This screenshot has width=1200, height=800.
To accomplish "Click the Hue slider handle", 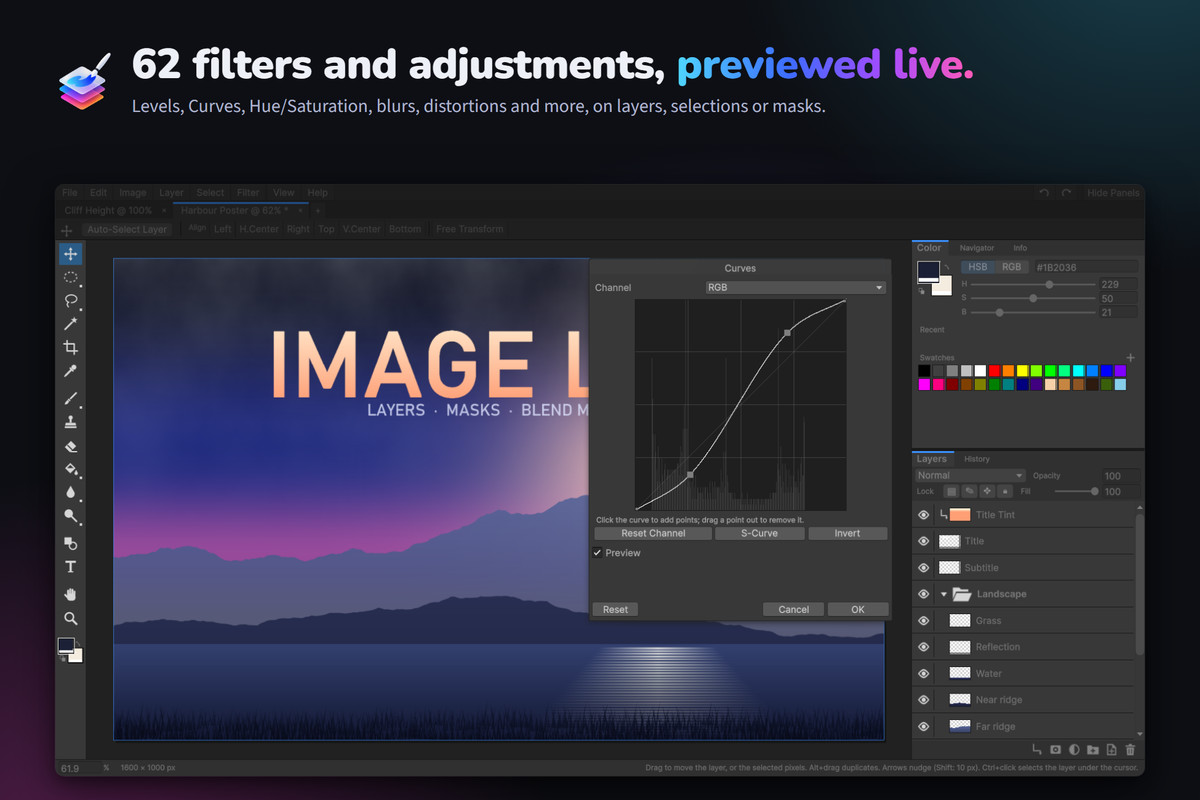I will [x=1049, y=285].
